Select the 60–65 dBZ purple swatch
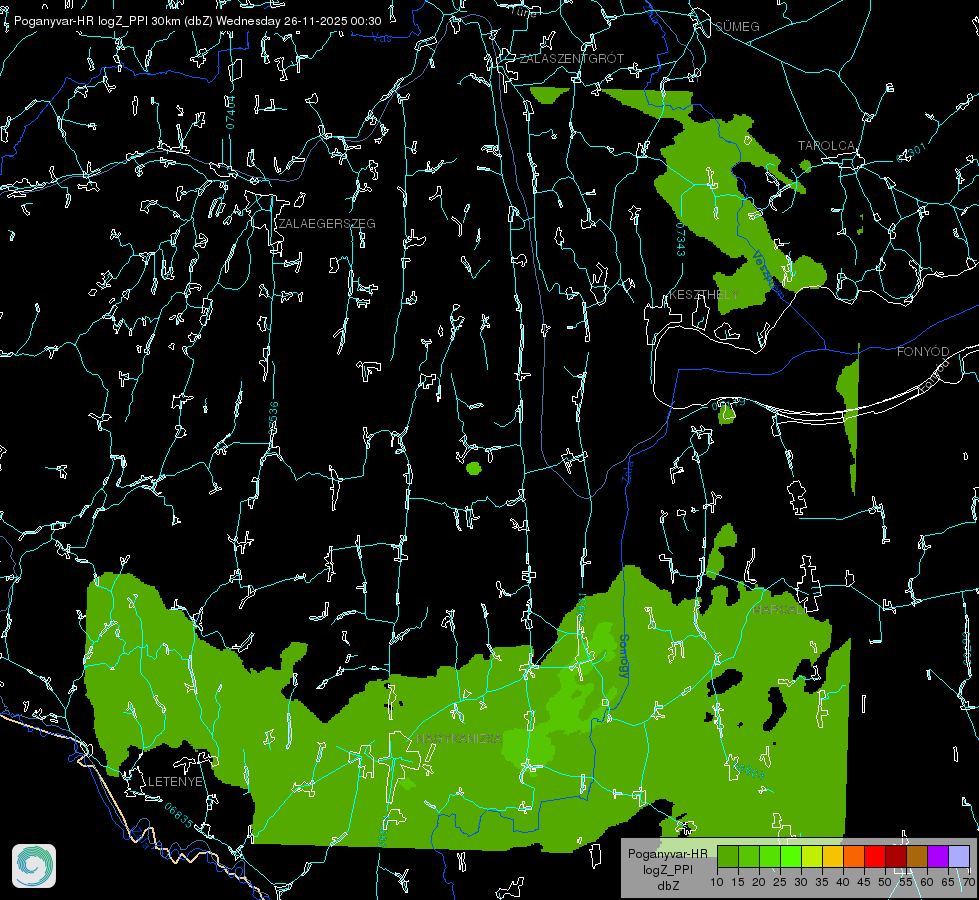 (x=937, y=856)
